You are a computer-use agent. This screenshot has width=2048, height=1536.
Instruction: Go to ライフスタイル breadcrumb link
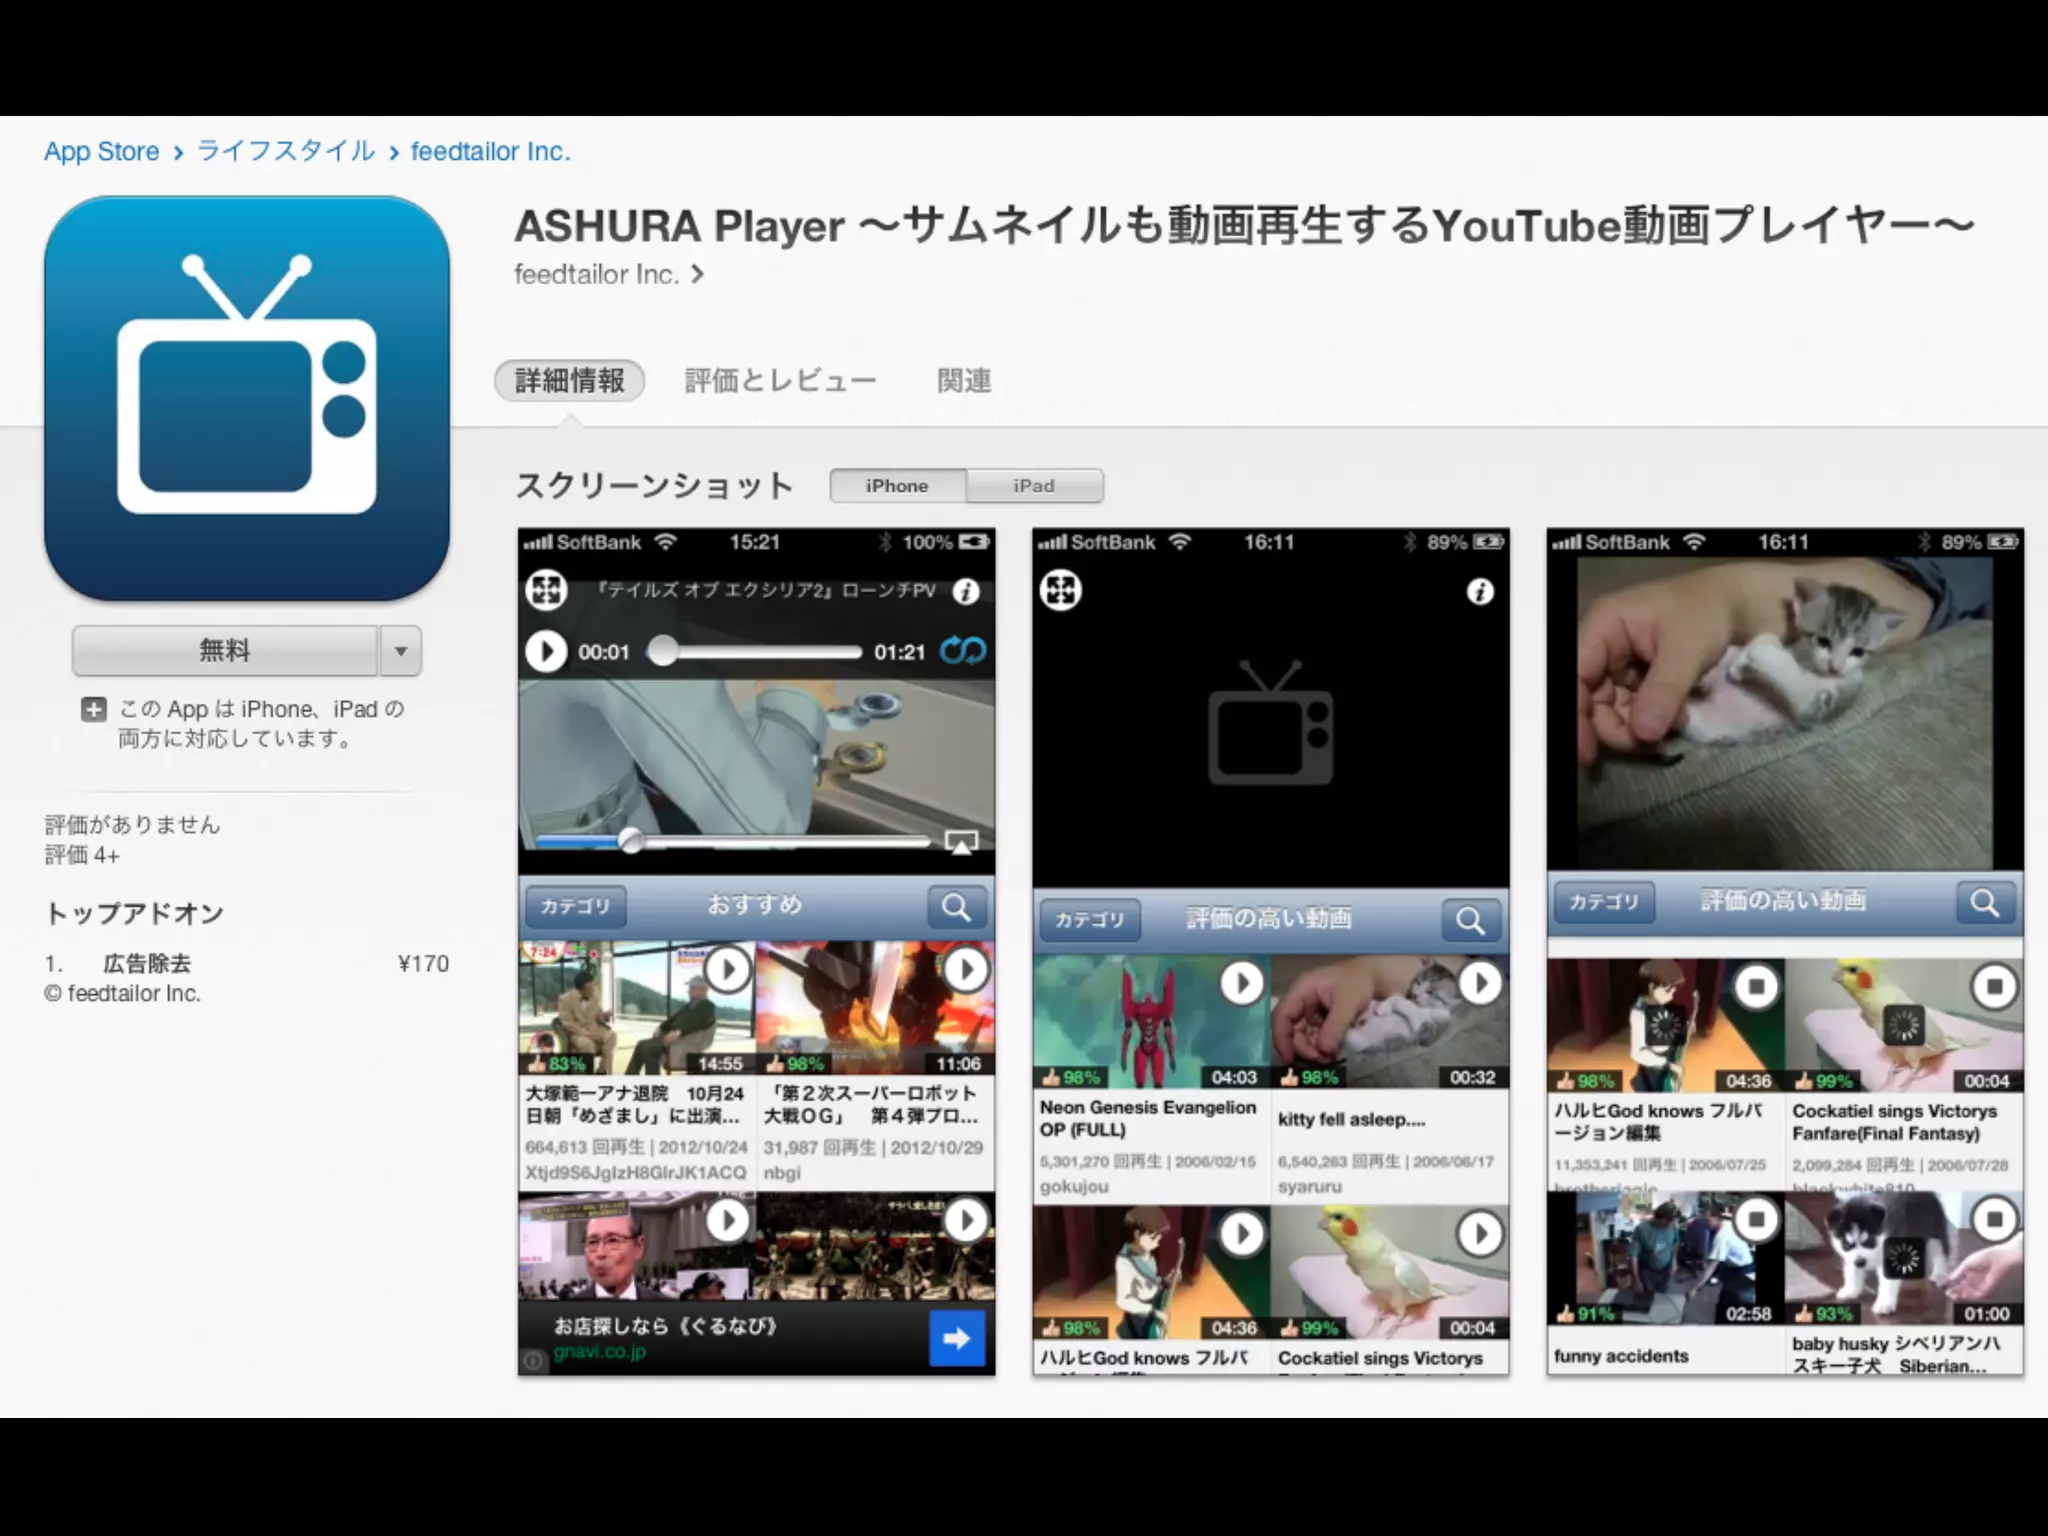[286, 151]
